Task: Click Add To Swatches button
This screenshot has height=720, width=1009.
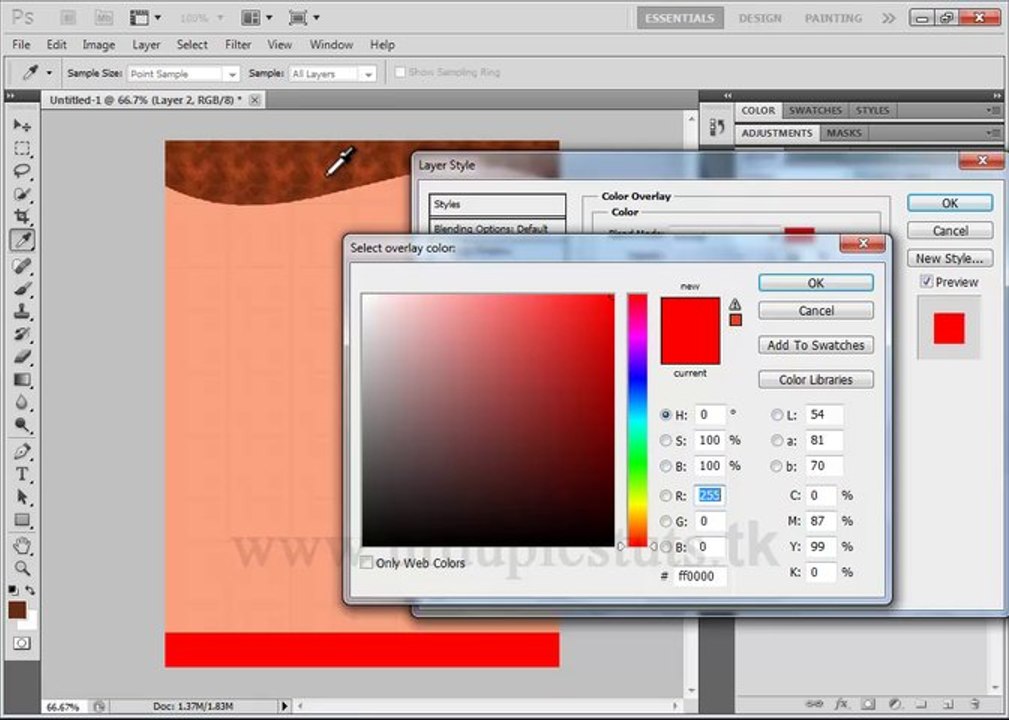Action: point(816,345)
